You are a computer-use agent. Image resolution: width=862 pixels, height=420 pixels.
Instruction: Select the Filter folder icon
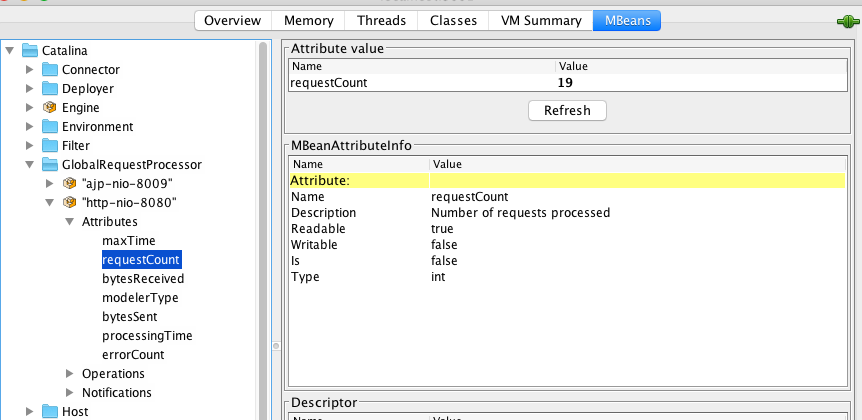50,146
